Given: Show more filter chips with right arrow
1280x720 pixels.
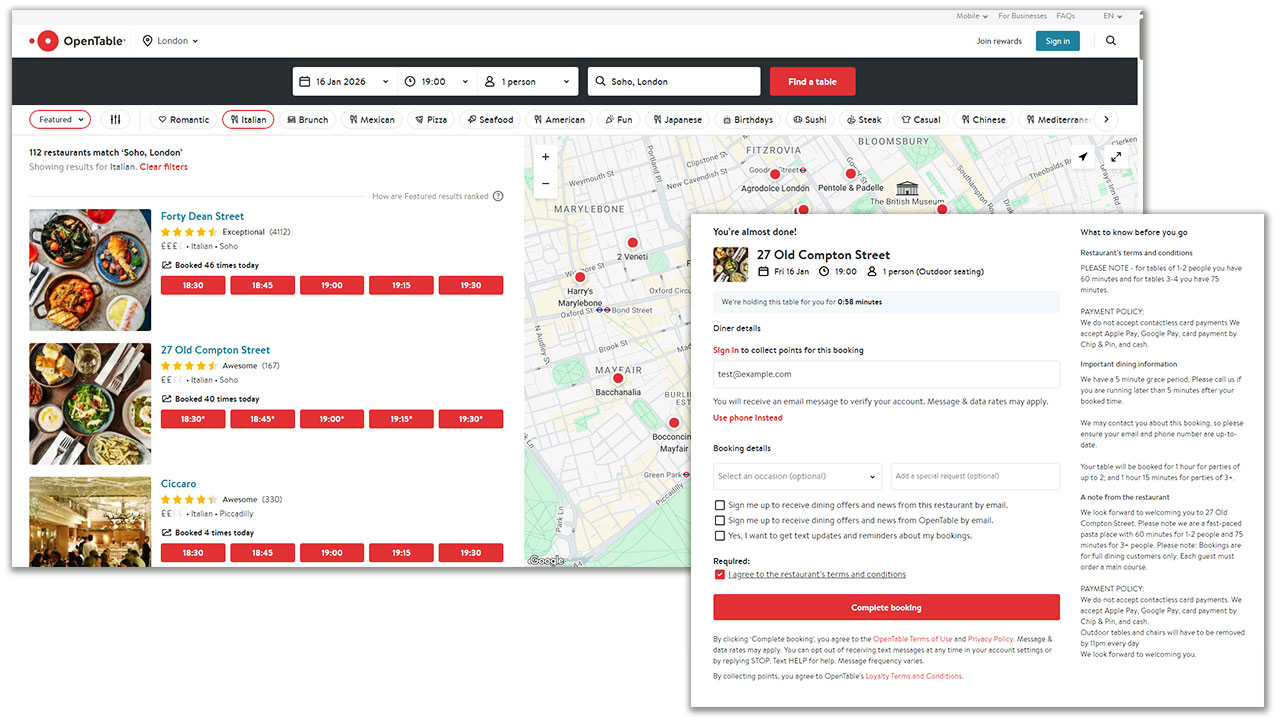Looking at the screenshot, I should pyautogui.click(x=1106, y=120).
